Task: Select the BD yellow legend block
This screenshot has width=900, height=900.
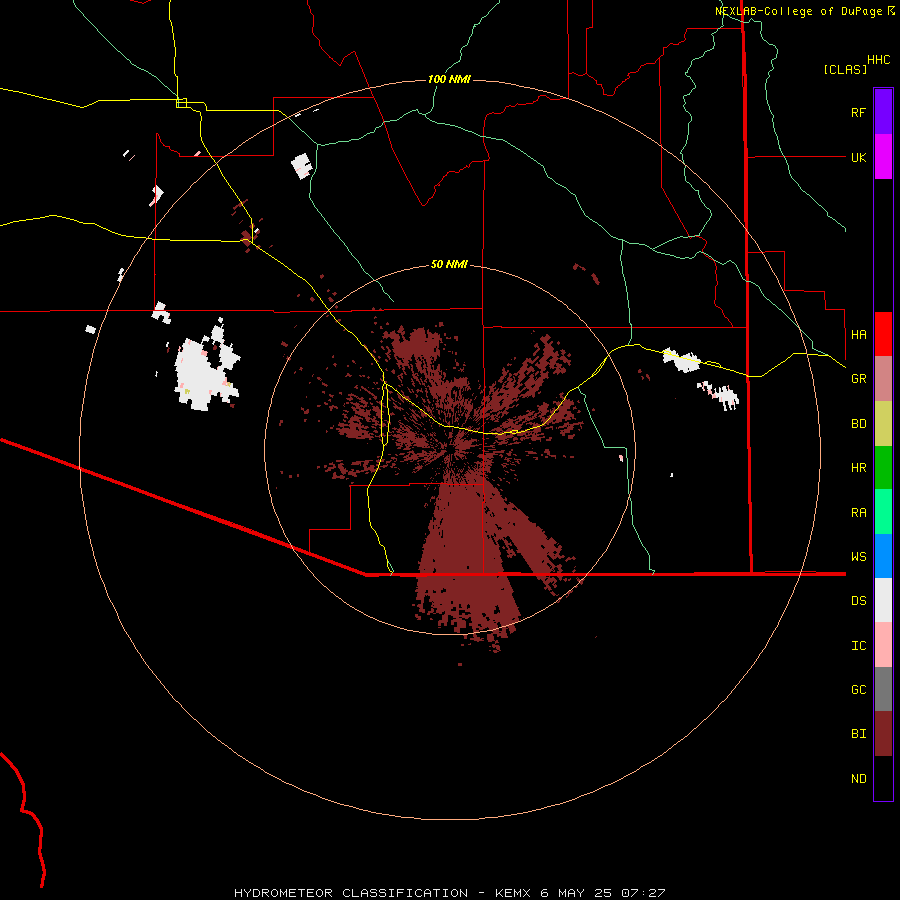Action: 883,423
